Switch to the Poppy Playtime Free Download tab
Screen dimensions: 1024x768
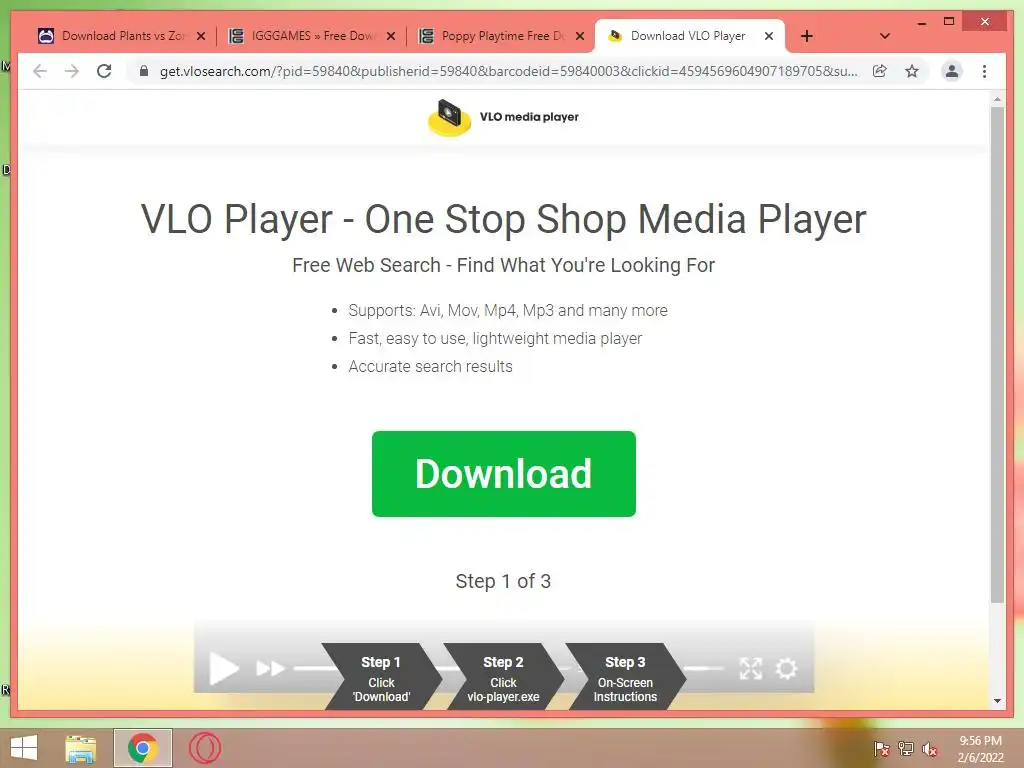pos(501,36)
